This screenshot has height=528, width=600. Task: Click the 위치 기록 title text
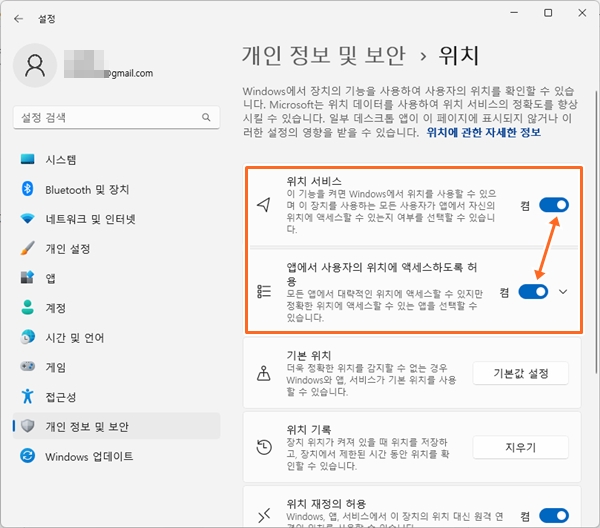pos(309,430)
